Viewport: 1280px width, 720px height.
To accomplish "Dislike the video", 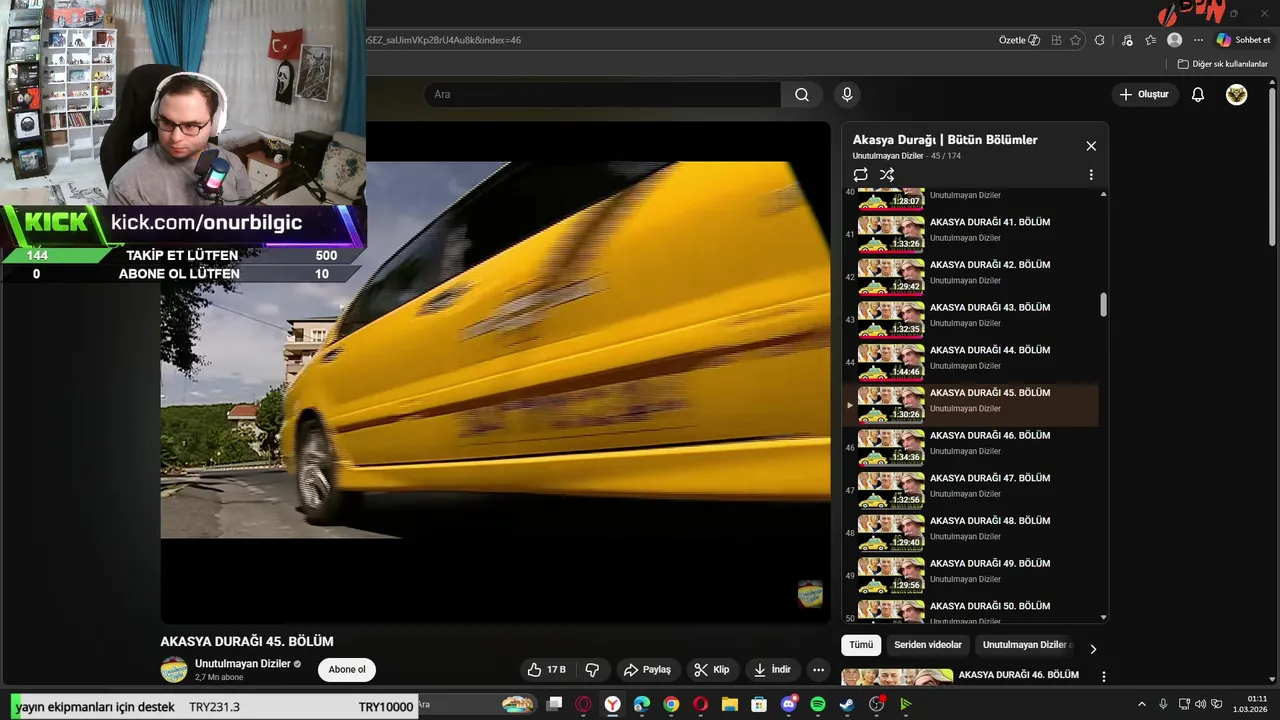I will [x=592, y=670].
